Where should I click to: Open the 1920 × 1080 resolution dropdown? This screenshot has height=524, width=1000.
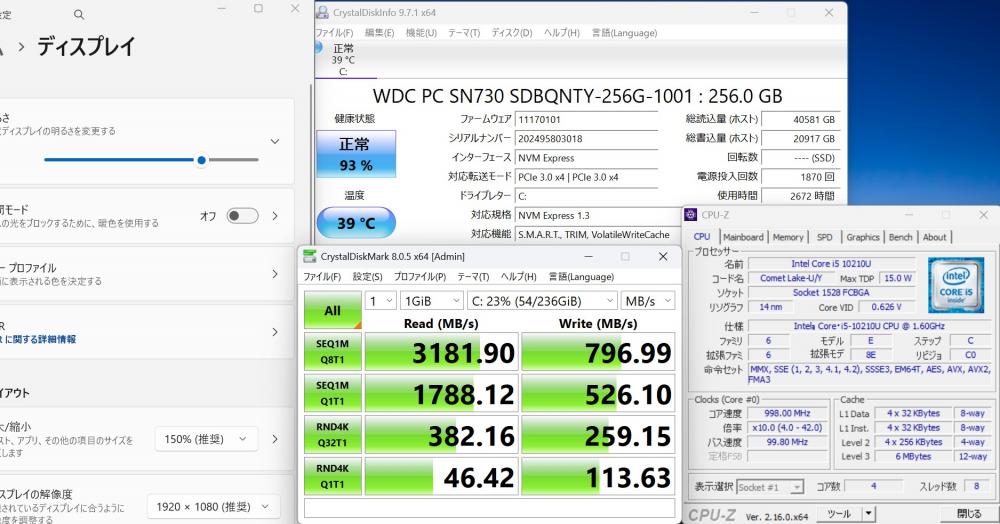[x=213, y=507]
